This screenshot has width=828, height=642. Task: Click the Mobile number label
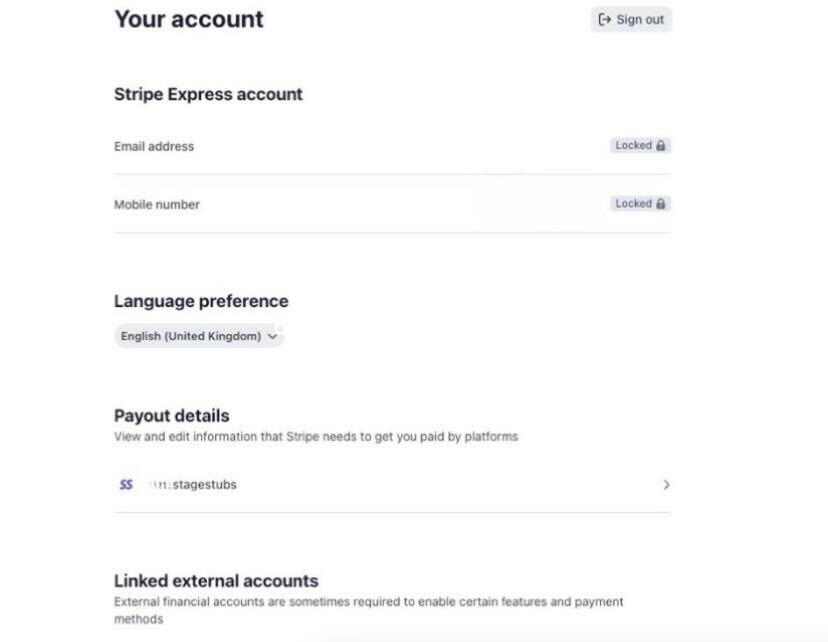tap(157, 205)
